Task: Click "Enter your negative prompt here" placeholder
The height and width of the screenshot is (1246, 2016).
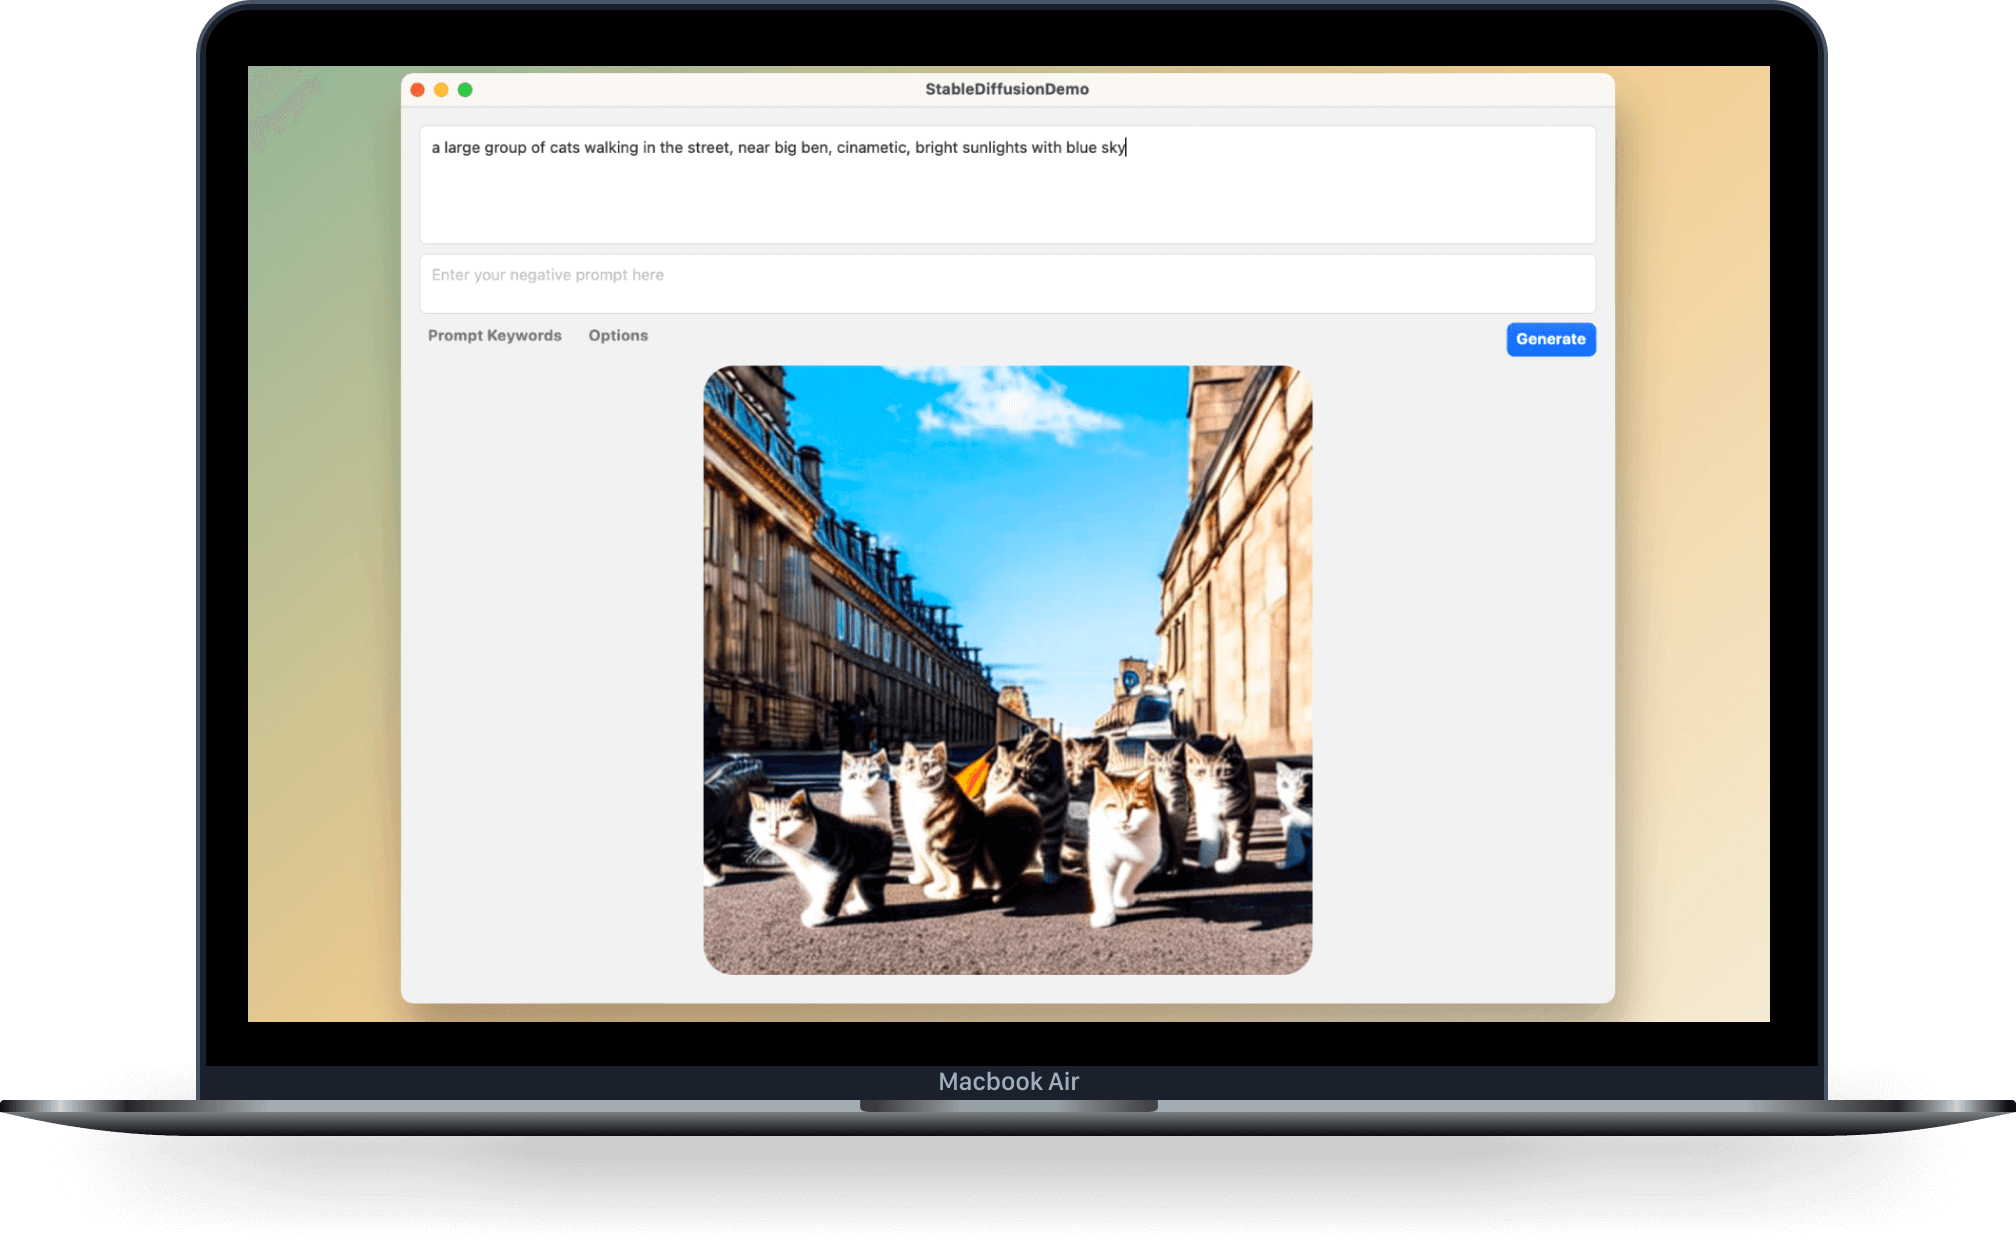Action: tap(547, 275)
